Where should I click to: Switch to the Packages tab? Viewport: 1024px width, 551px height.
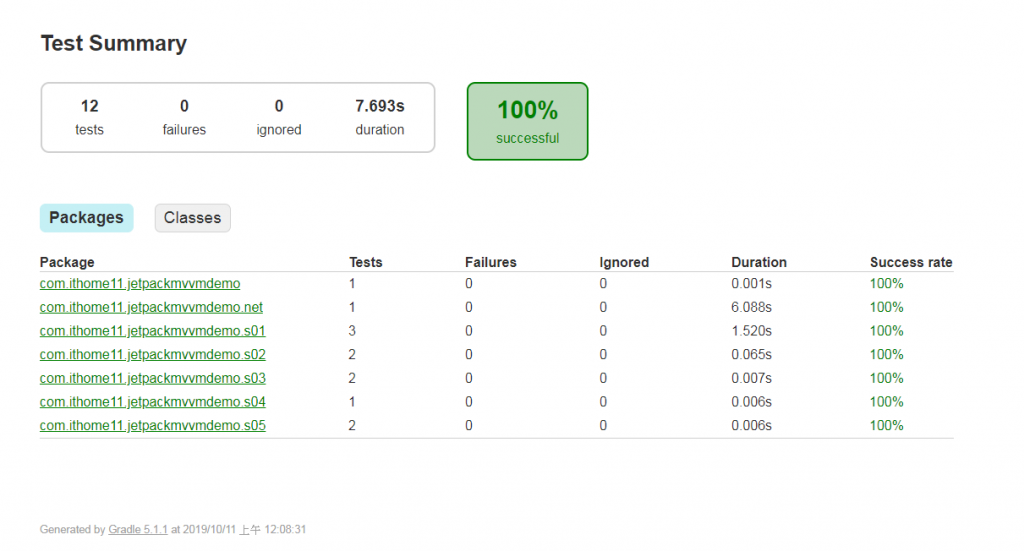86,218
